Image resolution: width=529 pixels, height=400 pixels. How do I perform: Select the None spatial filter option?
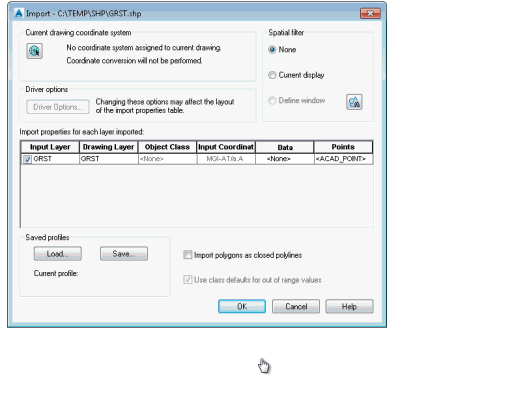point(272,50)
